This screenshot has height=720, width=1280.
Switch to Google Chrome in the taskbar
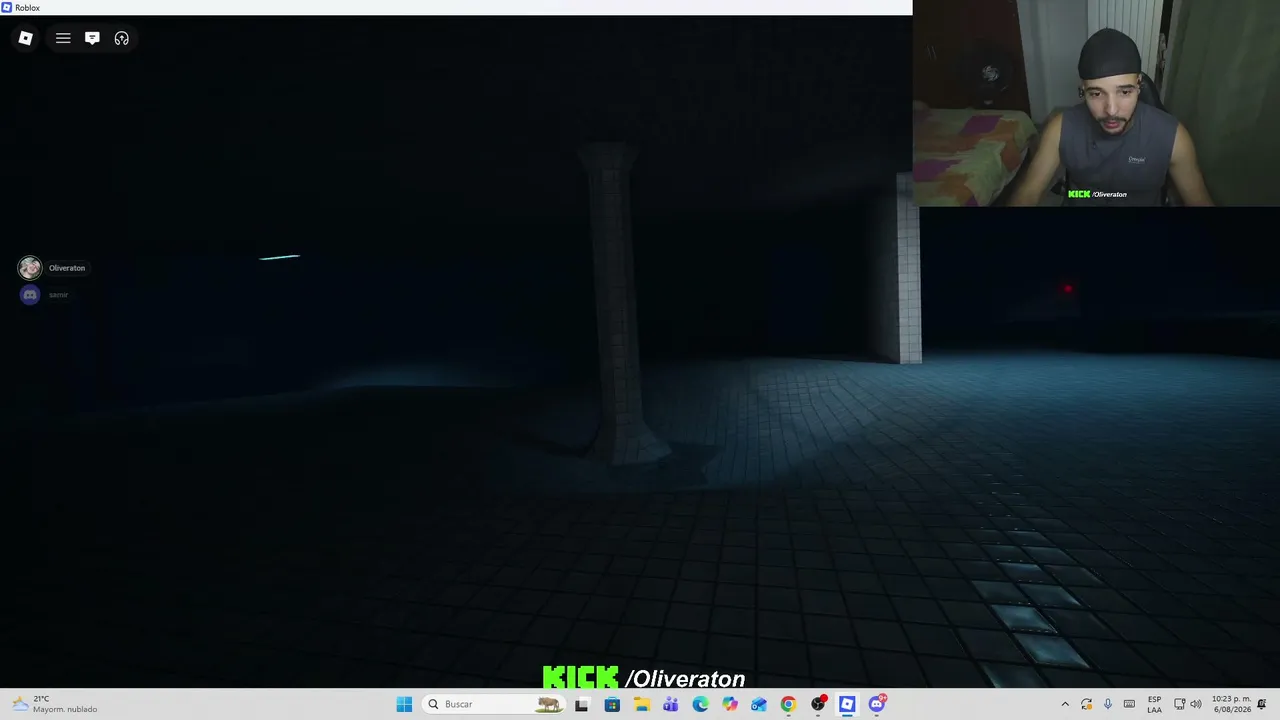point(788,704)
